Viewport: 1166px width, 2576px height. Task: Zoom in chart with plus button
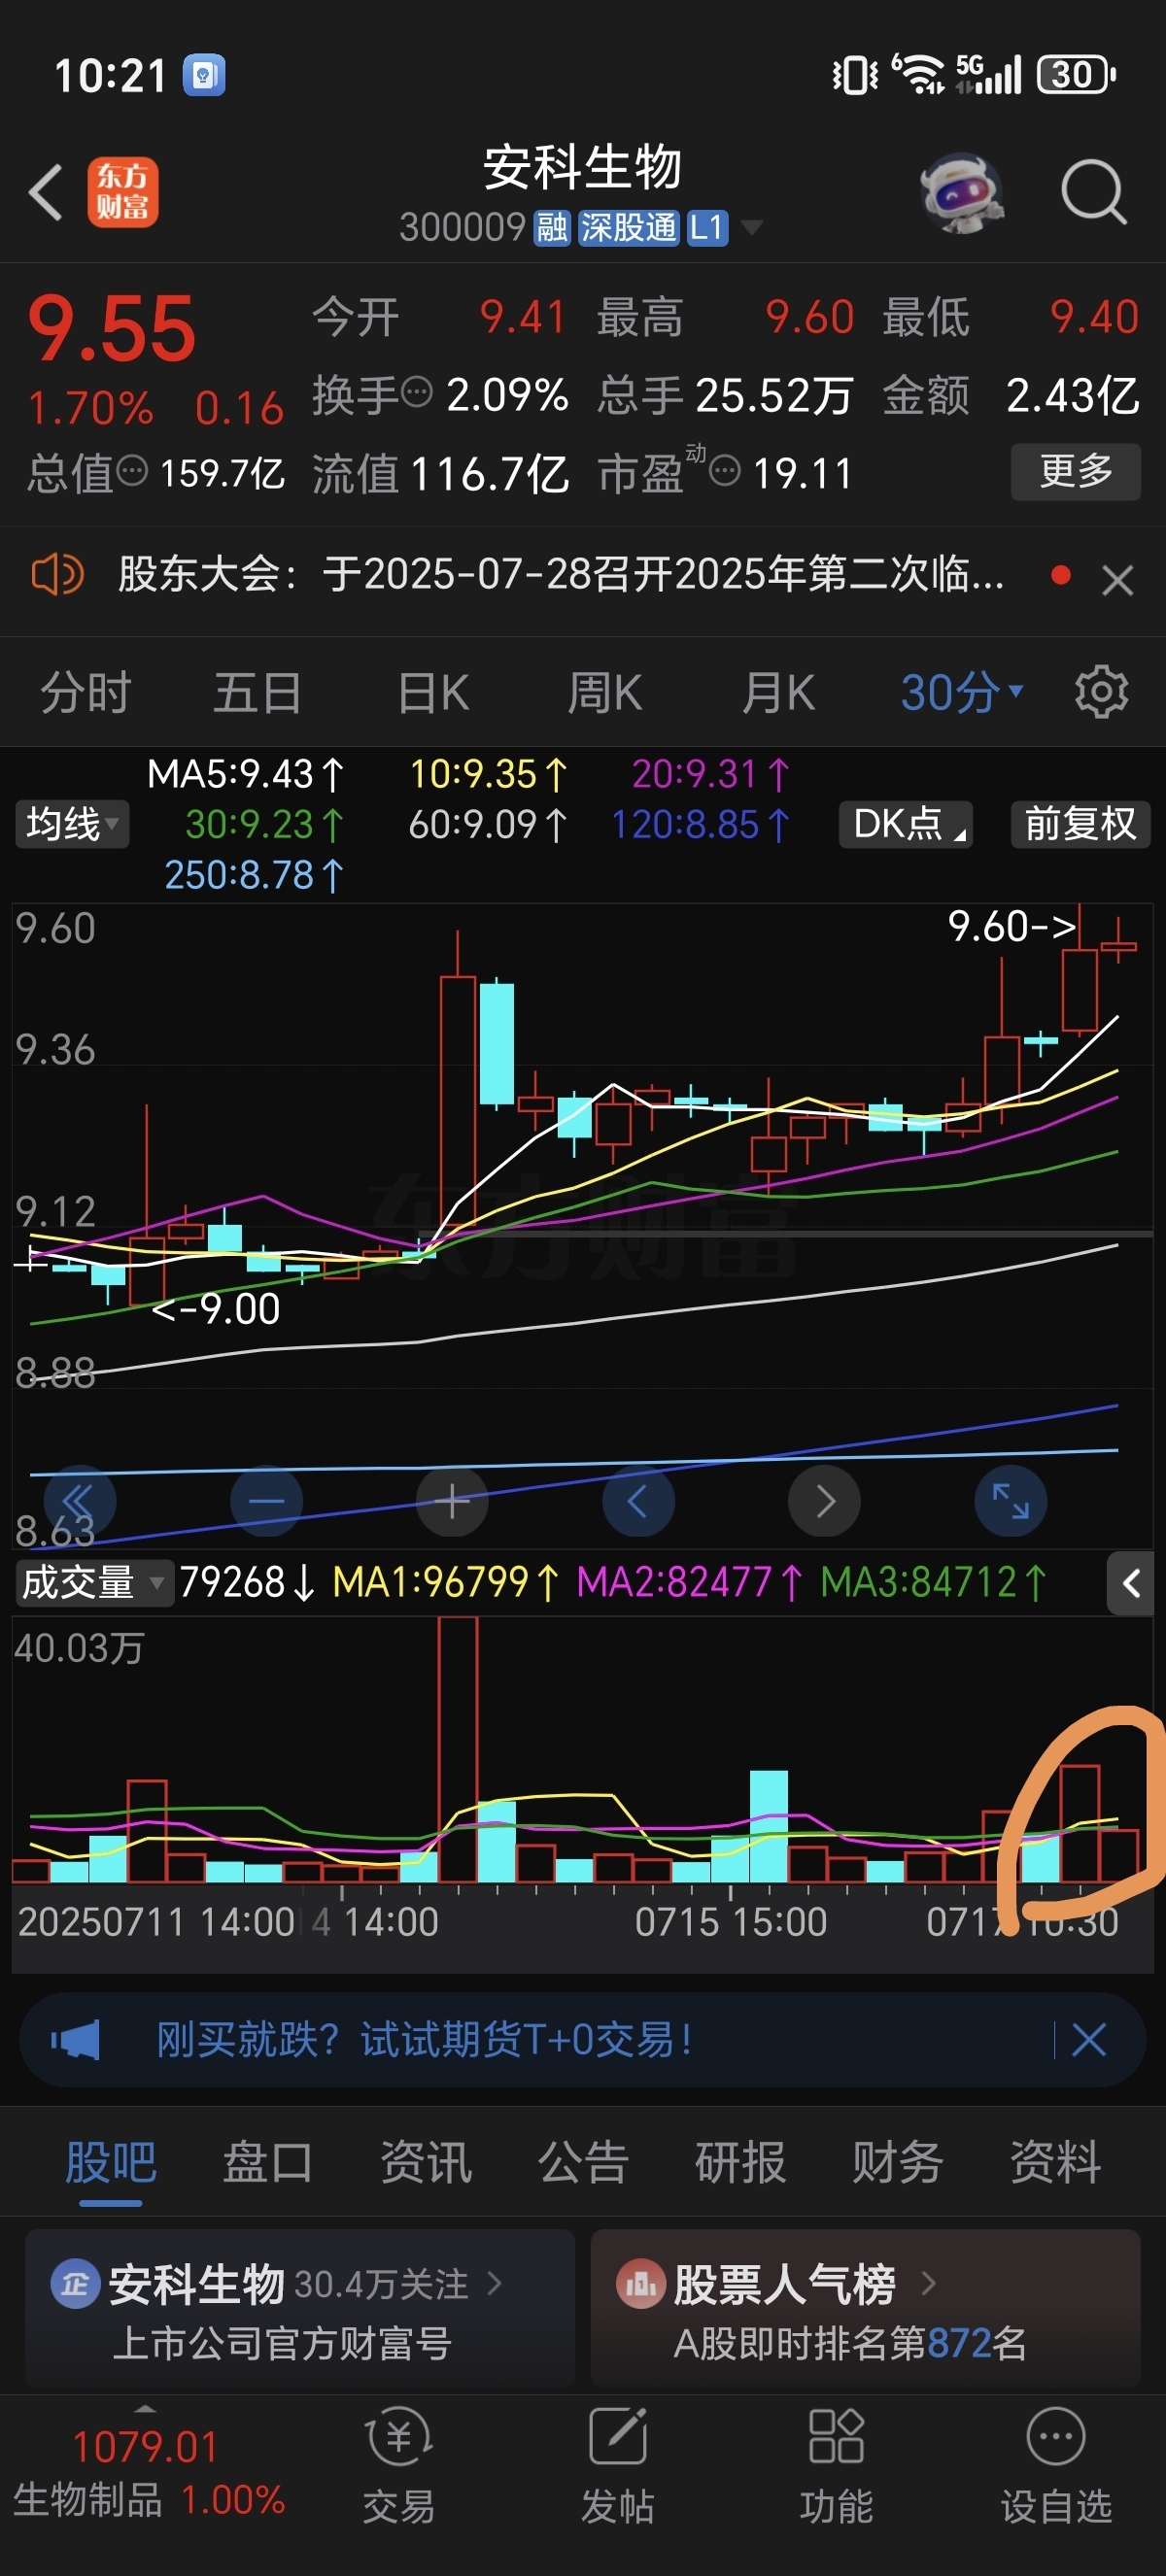click(x=452, y=1501)
